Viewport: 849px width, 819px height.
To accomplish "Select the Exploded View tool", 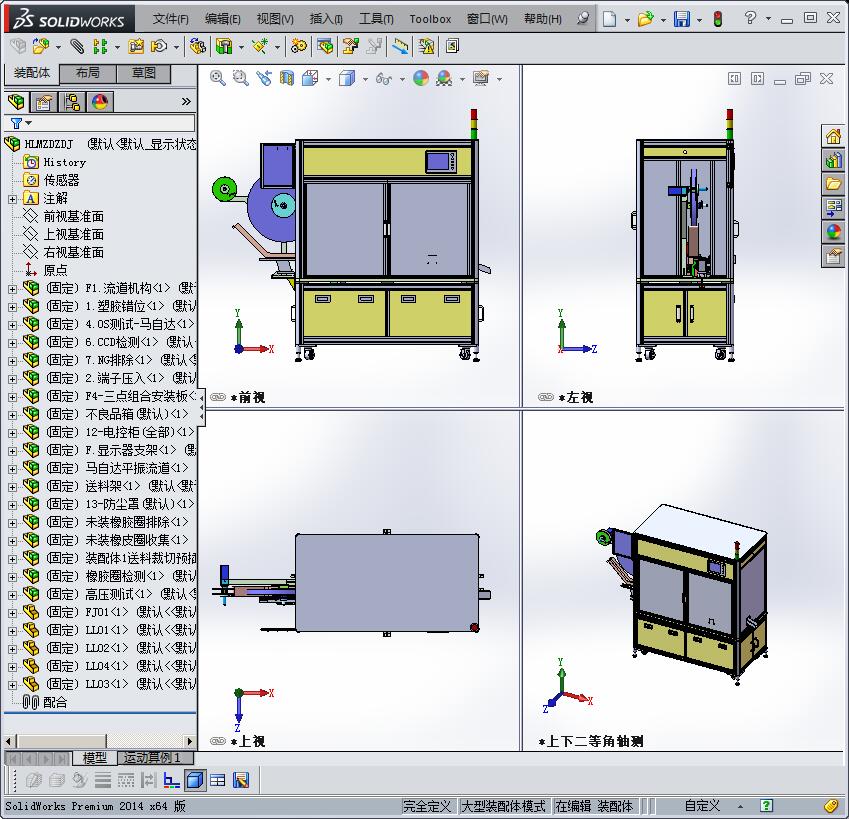I will click(x=351, y=47).
